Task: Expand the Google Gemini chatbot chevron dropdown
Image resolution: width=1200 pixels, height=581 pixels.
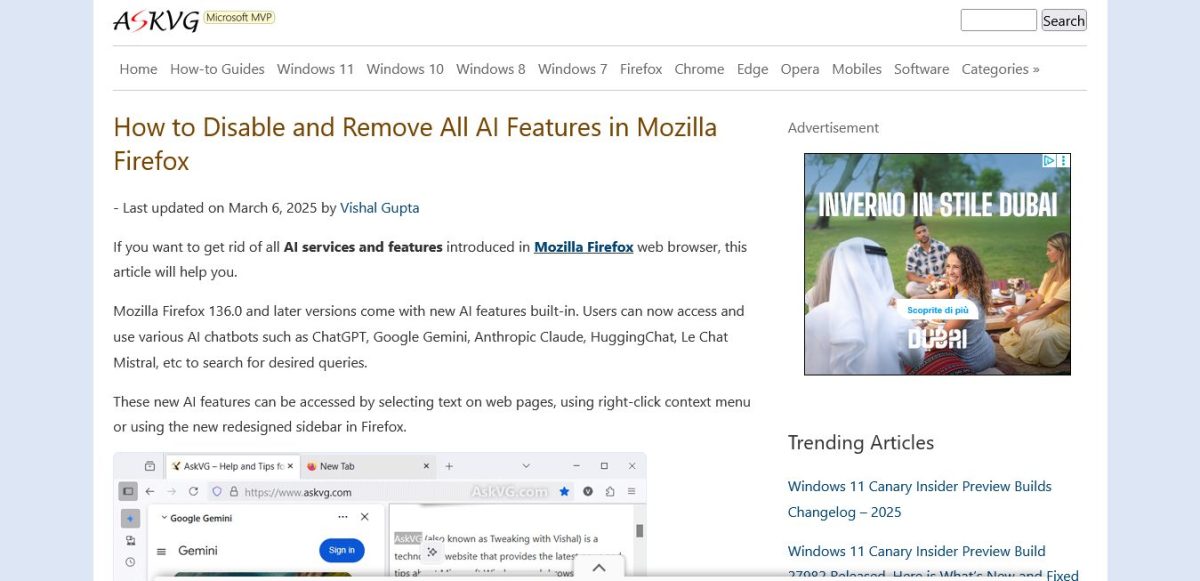Action: coord(164,518)
